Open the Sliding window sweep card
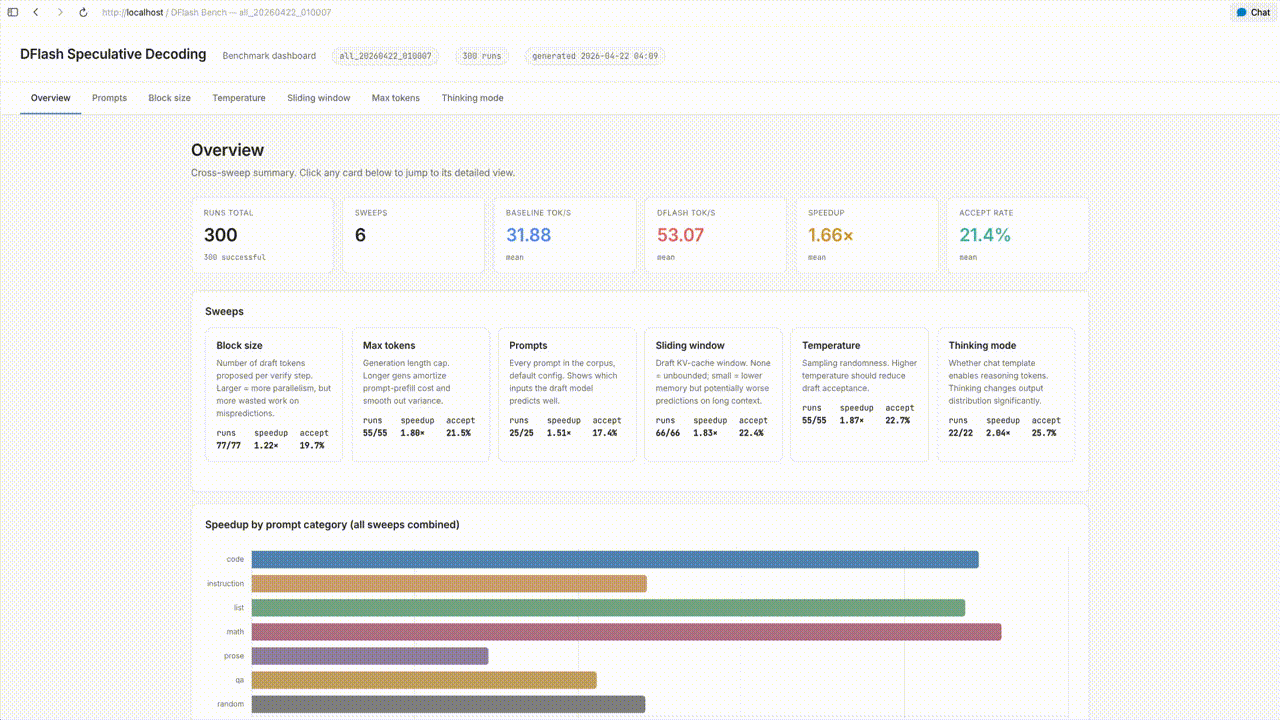Viewport: 1280px width, 720px height. click(713, 394)
